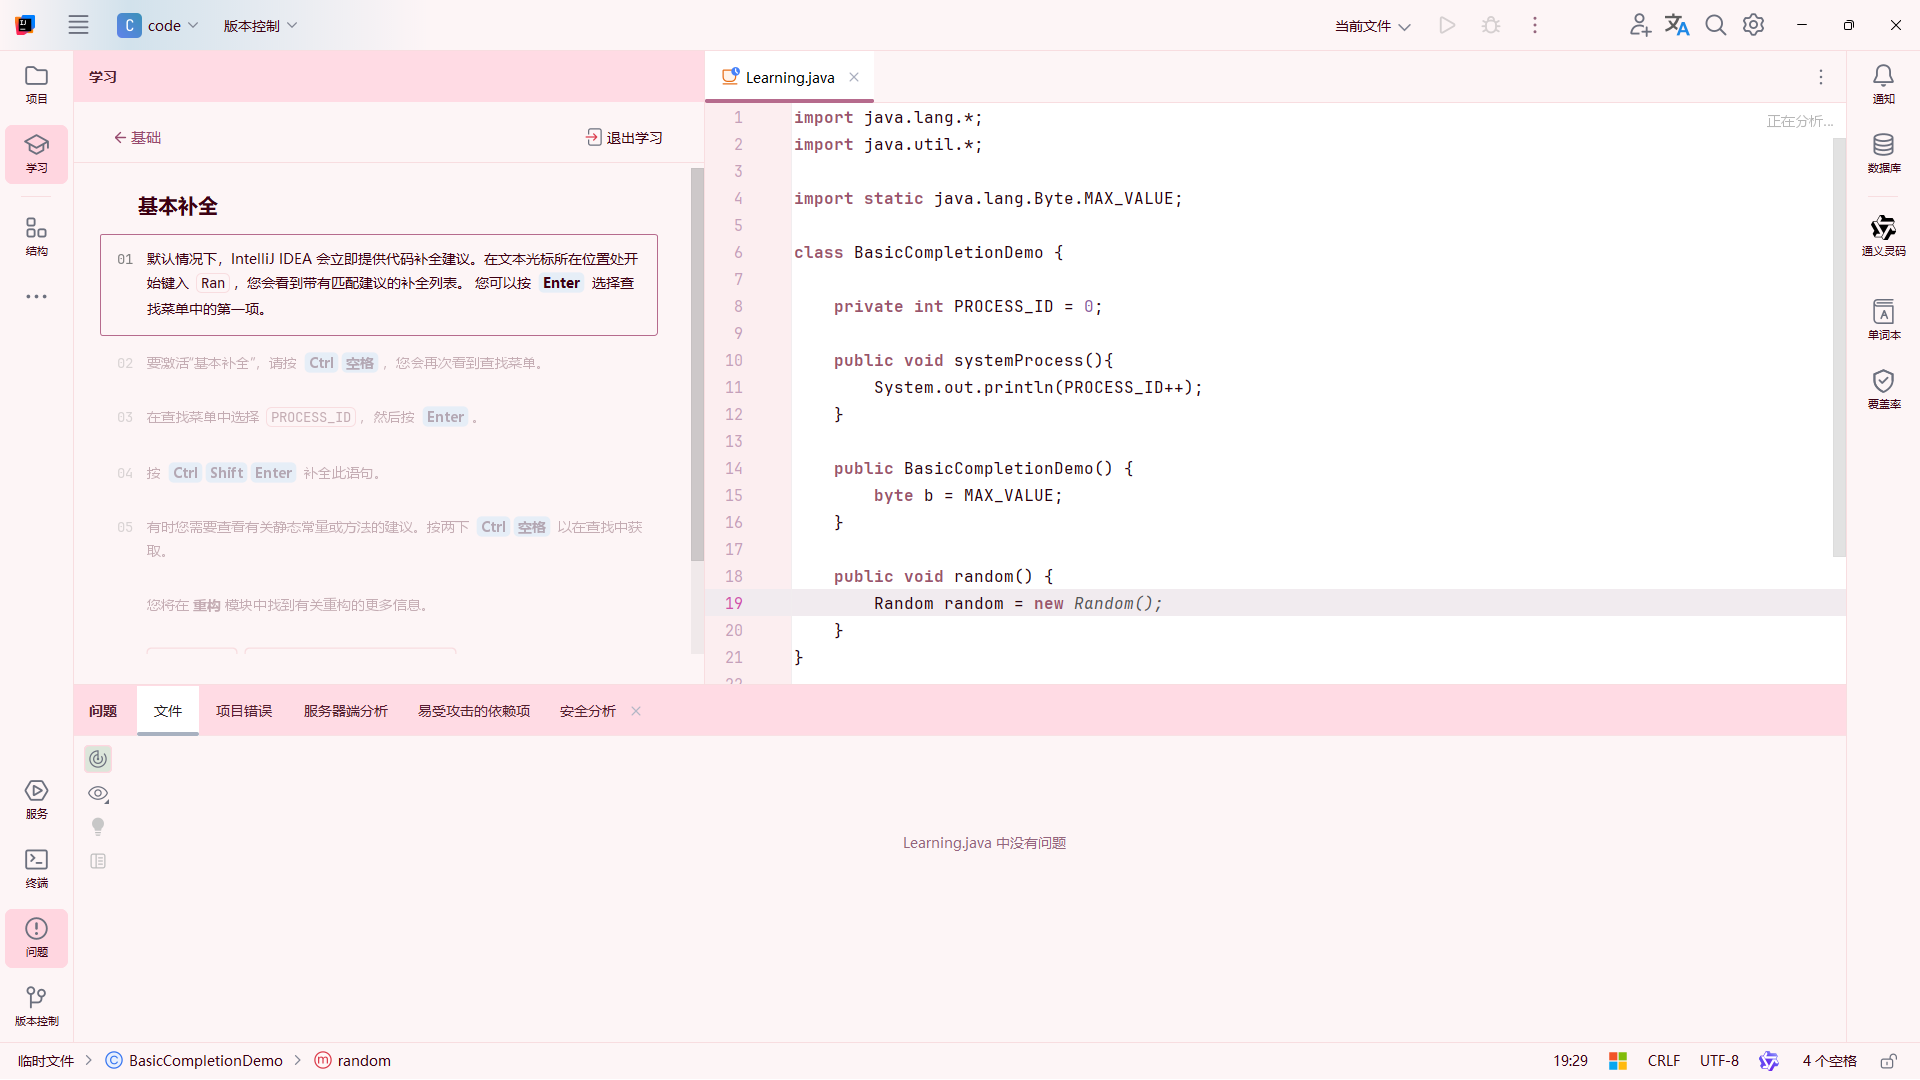The image size is (1920, 1080).
Task: Click the lesson panel vertical scrollbar
Action: pyautogui.click(x=697, y=365)
